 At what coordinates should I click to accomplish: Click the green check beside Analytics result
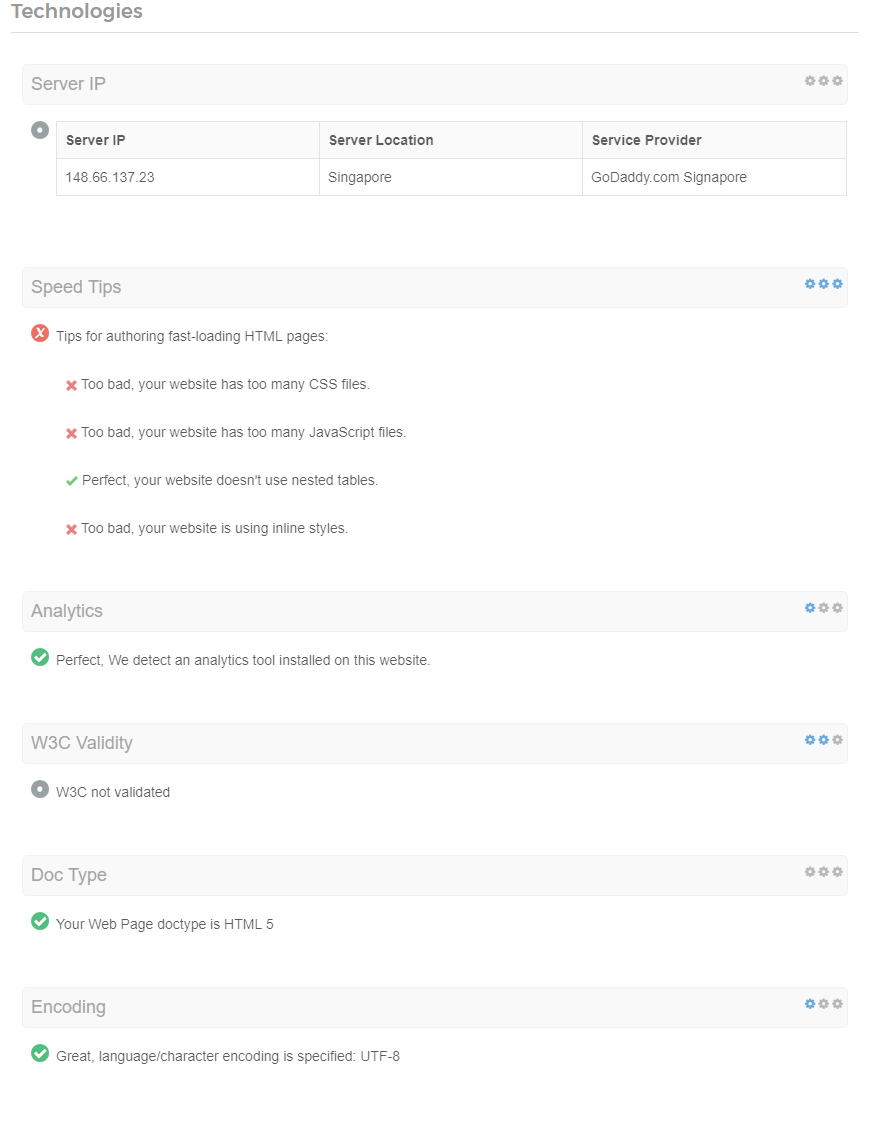click(40, 657)
